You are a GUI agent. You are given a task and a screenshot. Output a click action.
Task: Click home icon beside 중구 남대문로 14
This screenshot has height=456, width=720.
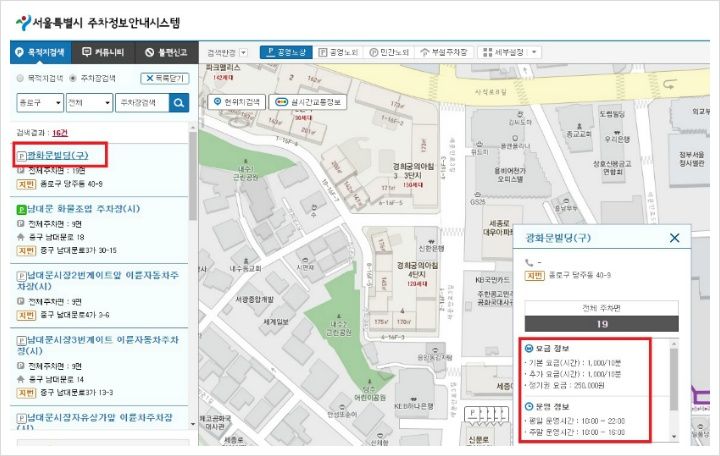(x=20, y=379)
